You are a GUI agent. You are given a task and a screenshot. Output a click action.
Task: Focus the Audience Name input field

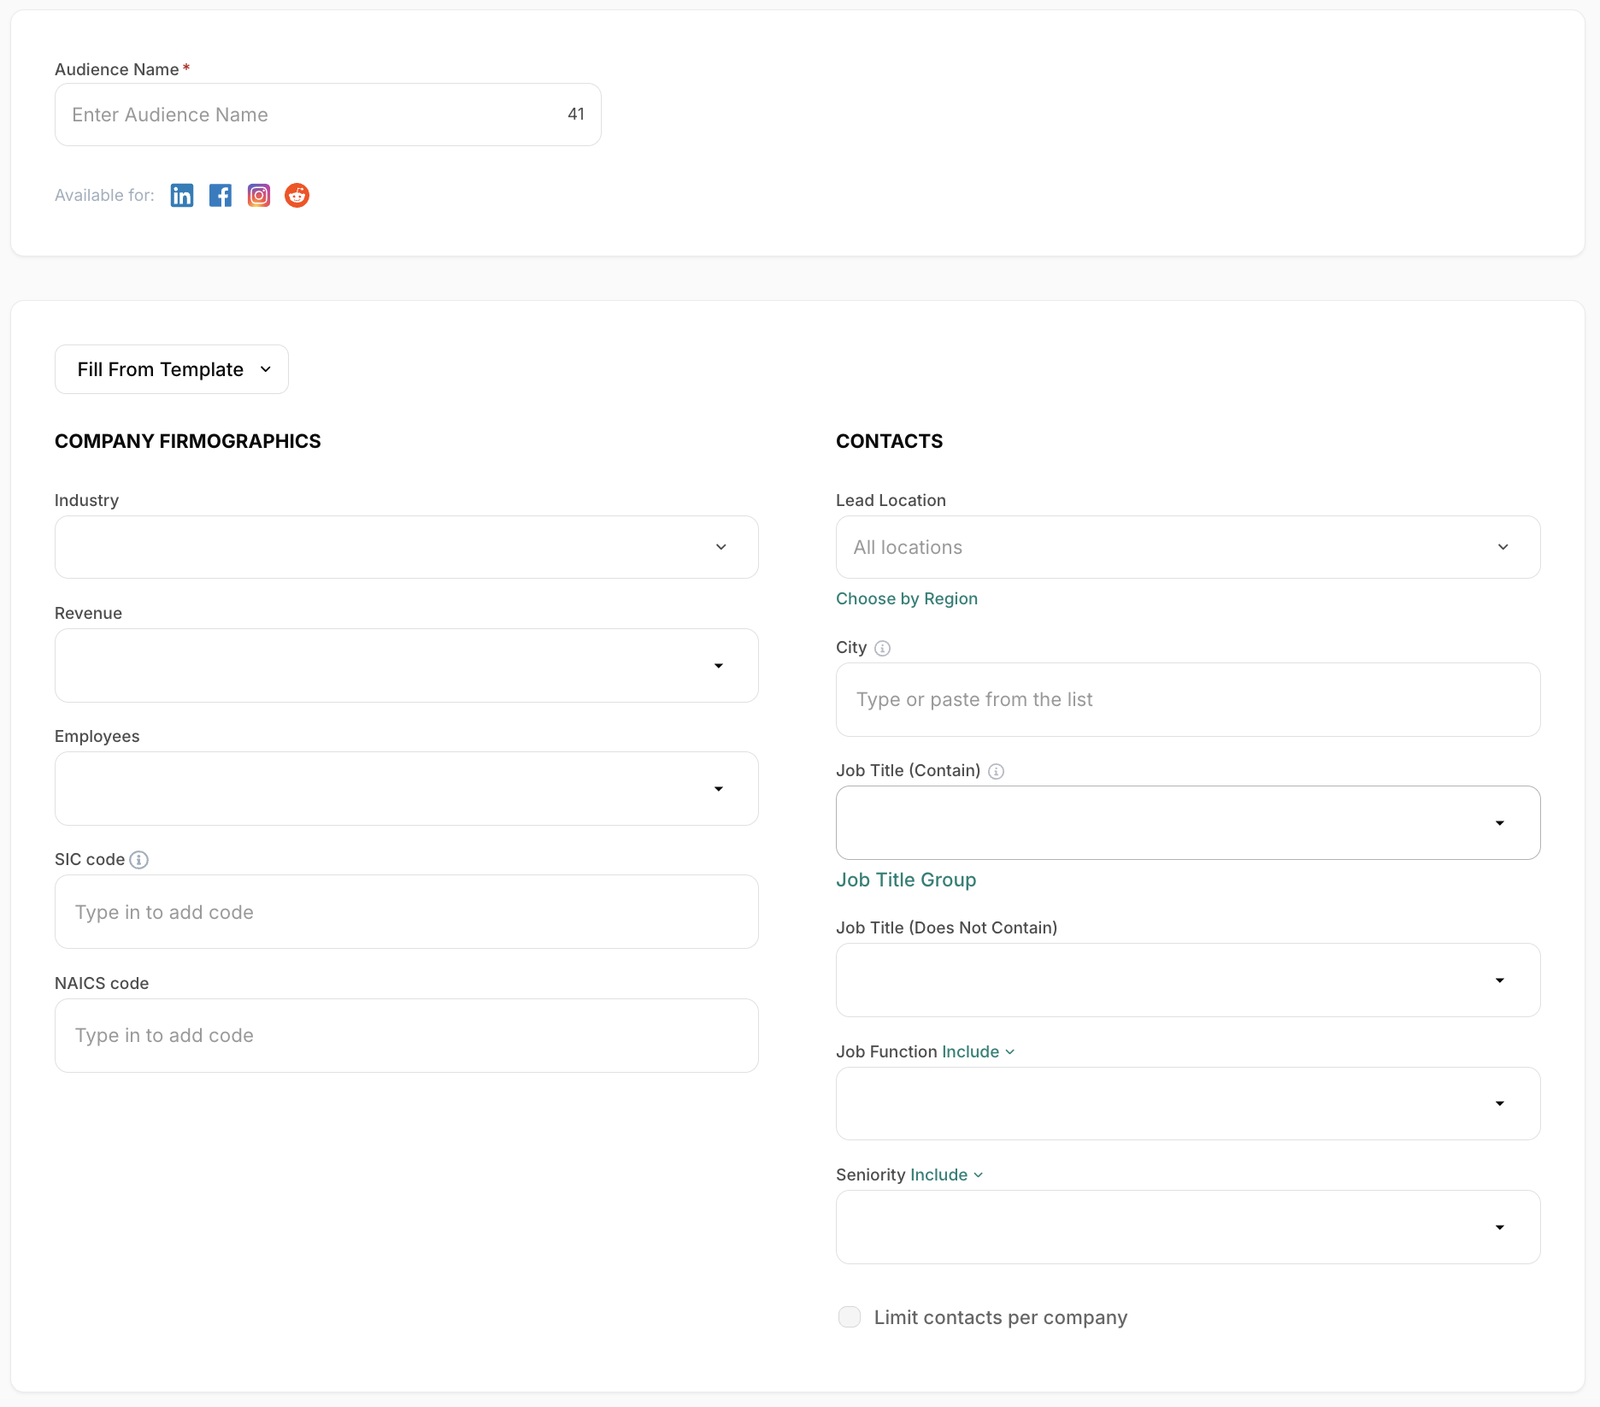click(x=328, y=115)
